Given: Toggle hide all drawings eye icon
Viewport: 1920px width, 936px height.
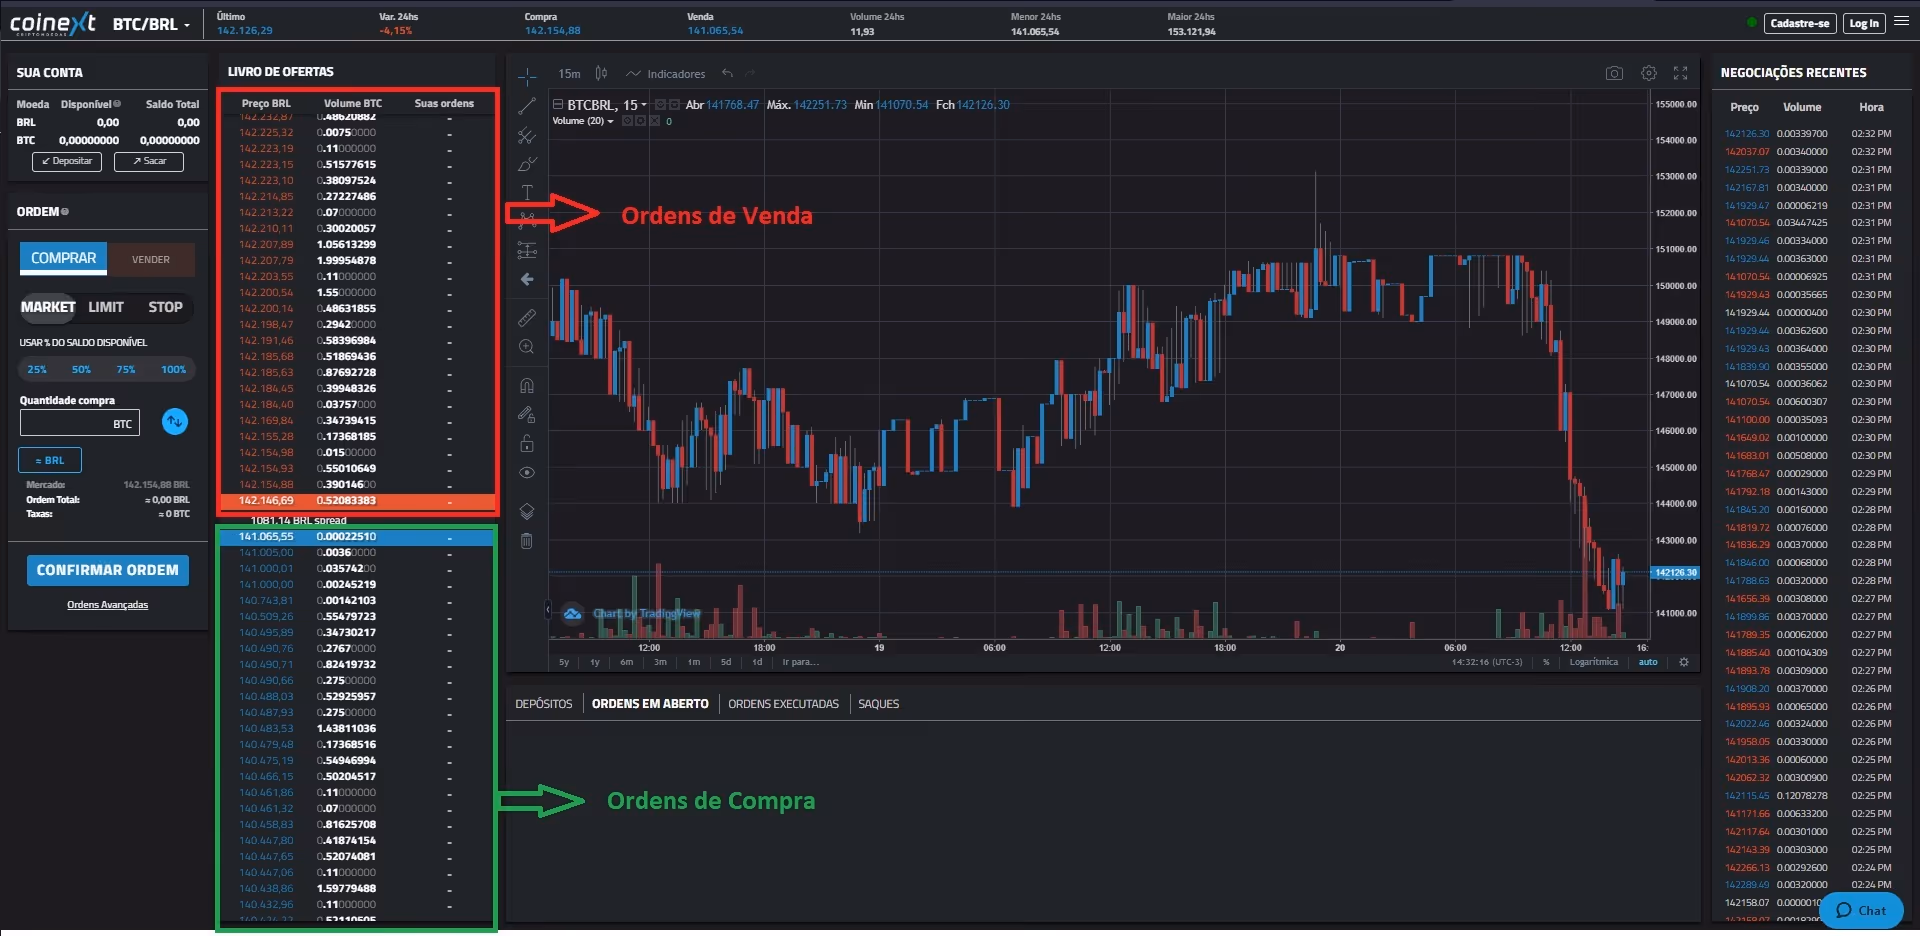Looking at the screenshot, I should pos(527,472).
